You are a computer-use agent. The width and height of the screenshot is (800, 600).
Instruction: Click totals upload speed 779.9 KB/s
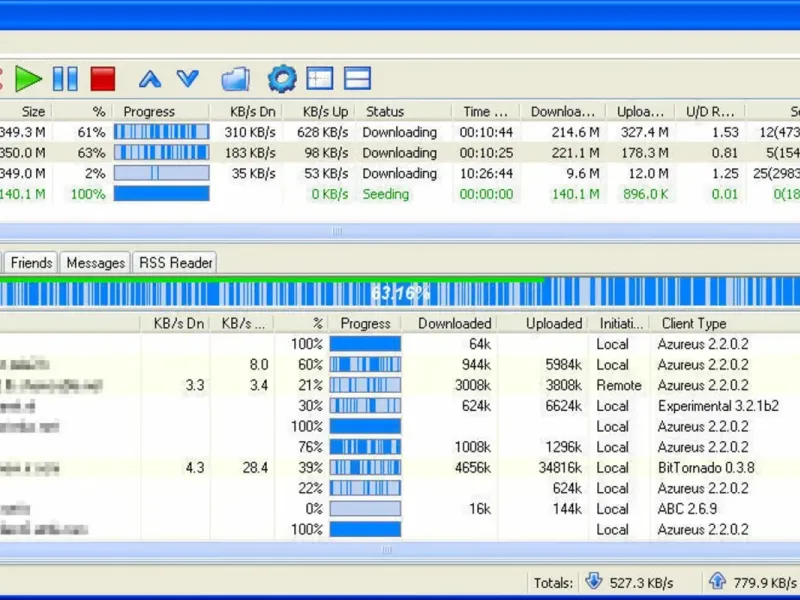[x=765, y=583]
